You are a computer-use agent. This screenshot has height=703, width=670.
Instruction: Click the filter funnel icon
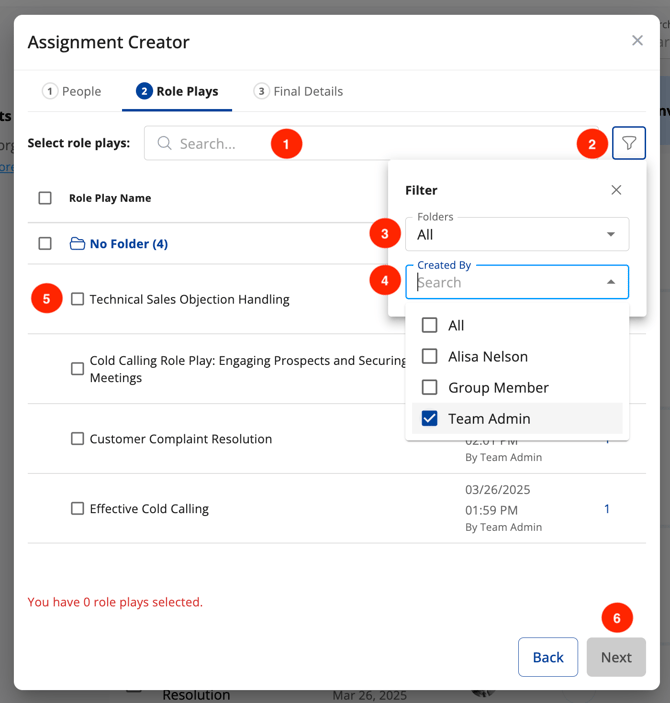pyautogui.click(x=628, y=143)
